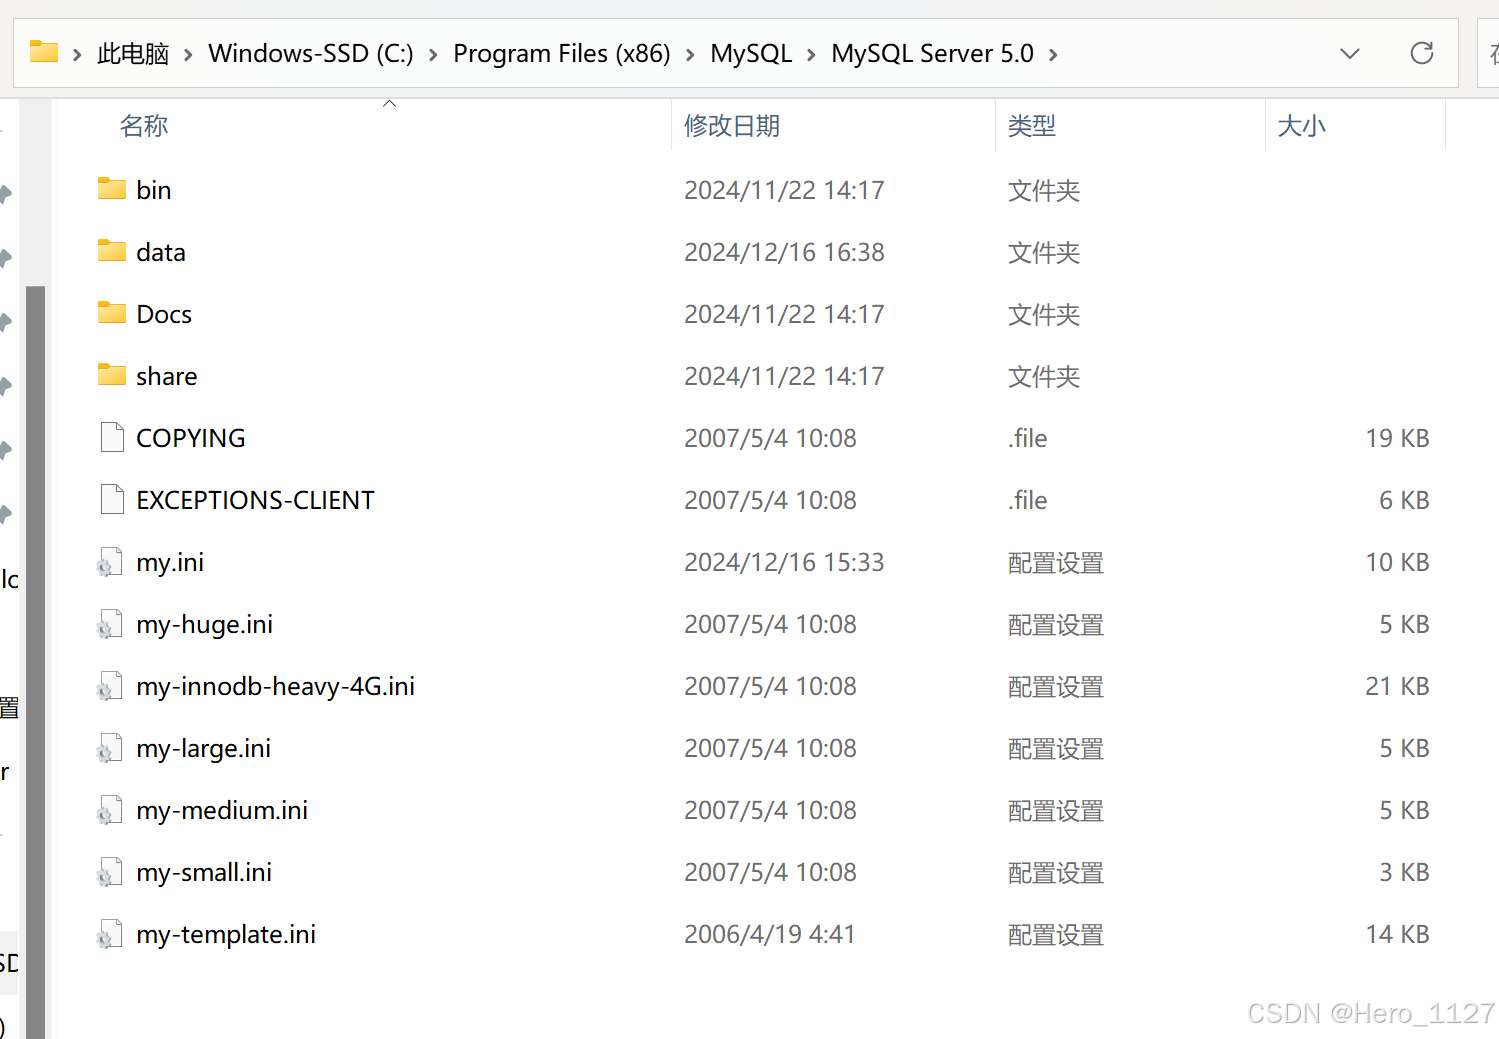Sort by 修改日期 column header
Image resolution: width=1499 pixels, height=1039 pixels.
[732, 126]
